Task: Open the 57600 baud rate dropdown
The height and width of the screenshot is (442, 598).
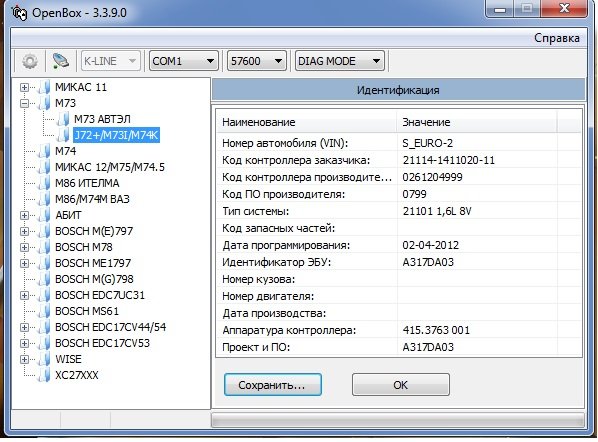Action: 257,61
